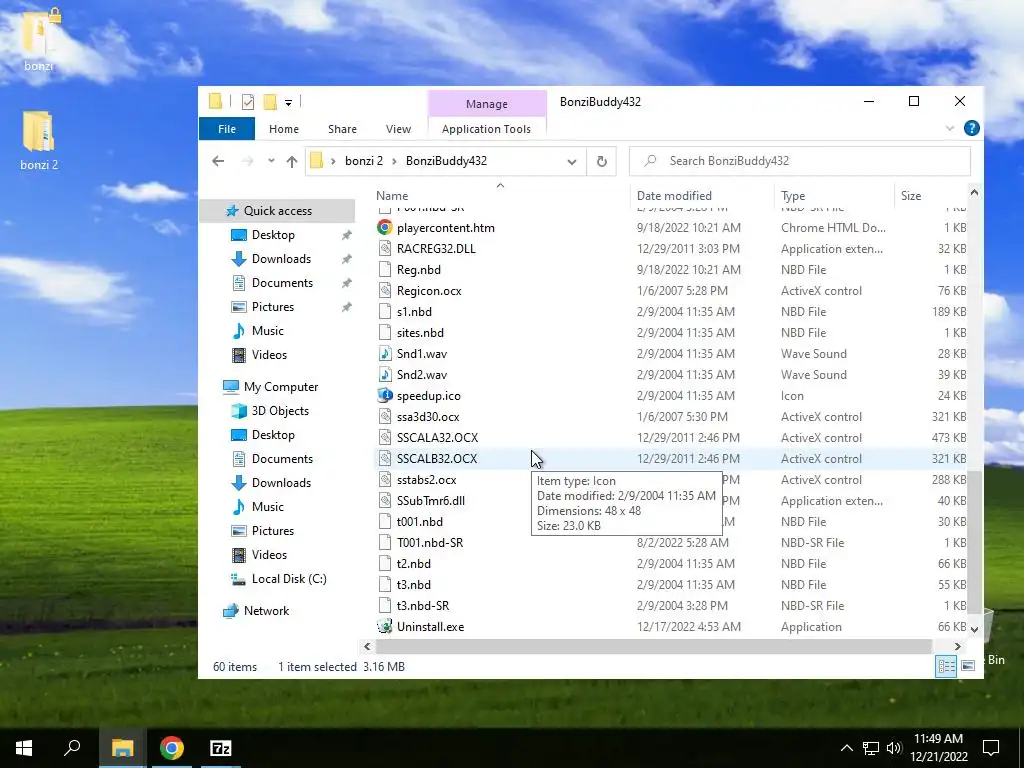The image size is (1024, 768).
Task: Click the New Folder quick access toolbar icon
Action: click(x=269, y=102)
